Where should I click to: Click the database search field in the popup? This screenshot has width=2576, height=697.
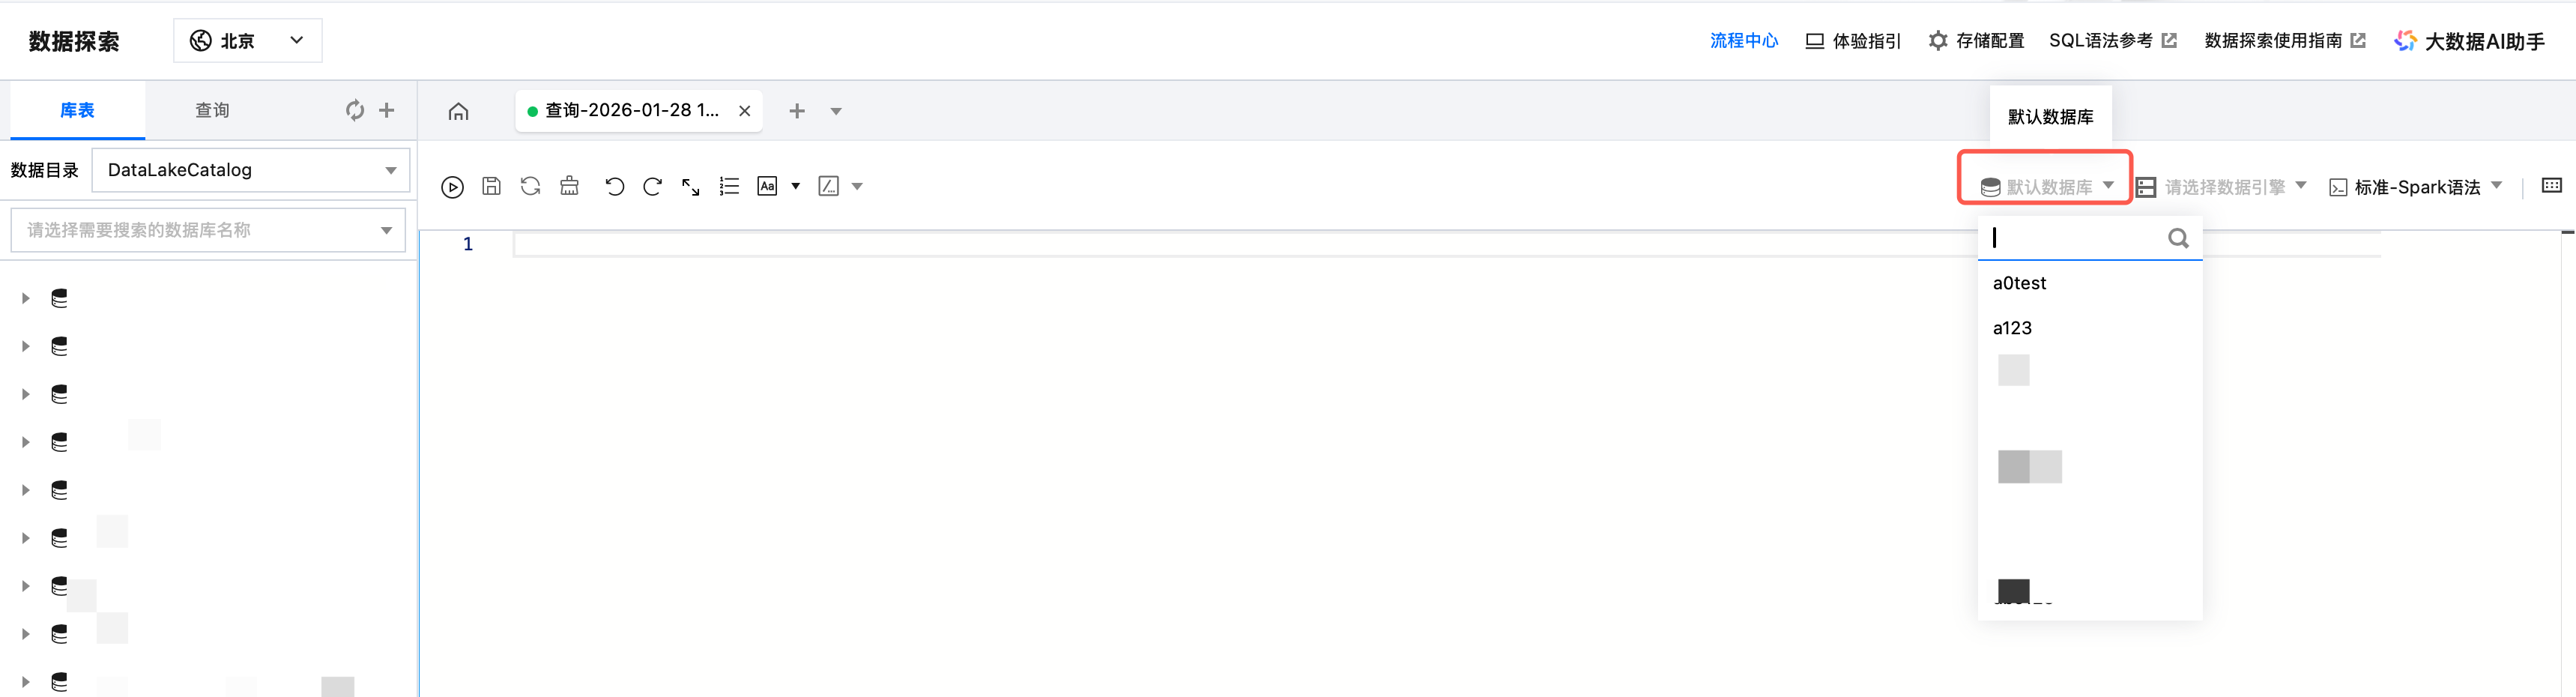(x=2075, y=238)
